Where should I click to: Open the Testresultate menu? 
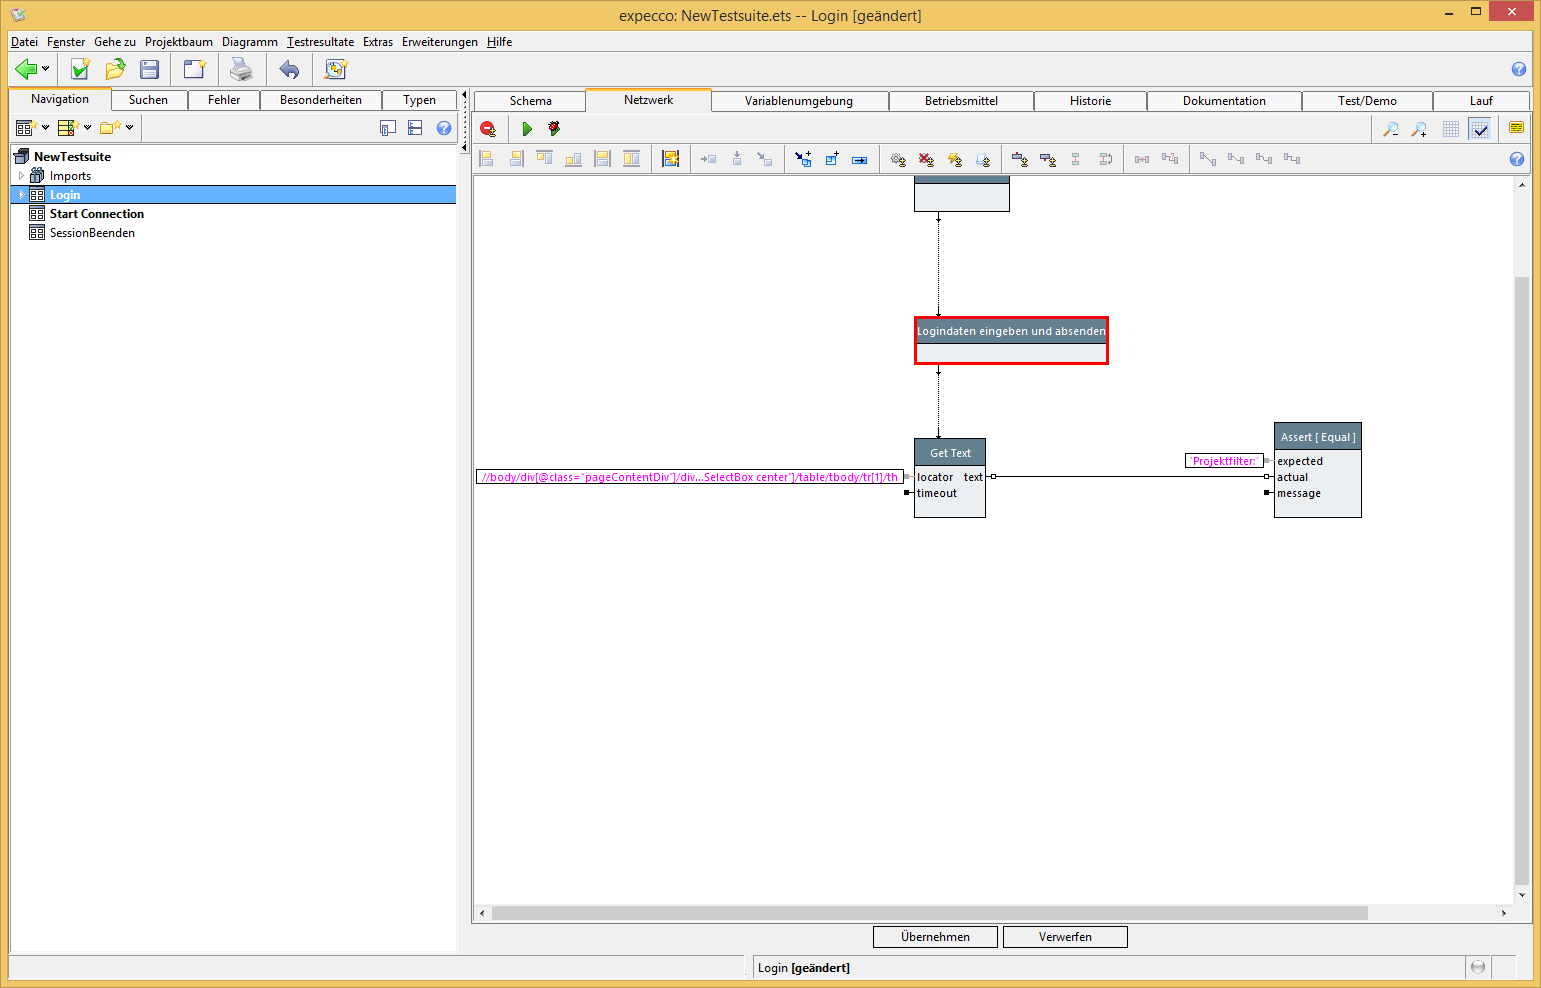click(320, 42)
